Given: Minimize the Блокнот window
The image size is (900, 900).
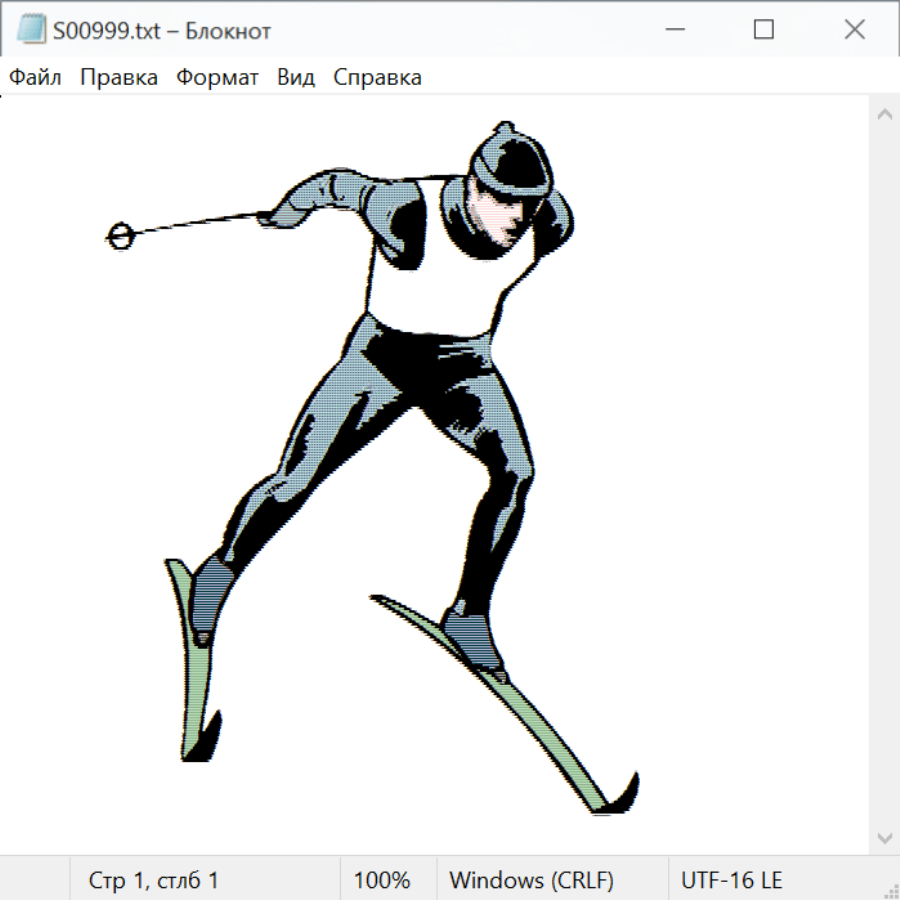Looking at the screenshot, I should click(x=673, y=30).
